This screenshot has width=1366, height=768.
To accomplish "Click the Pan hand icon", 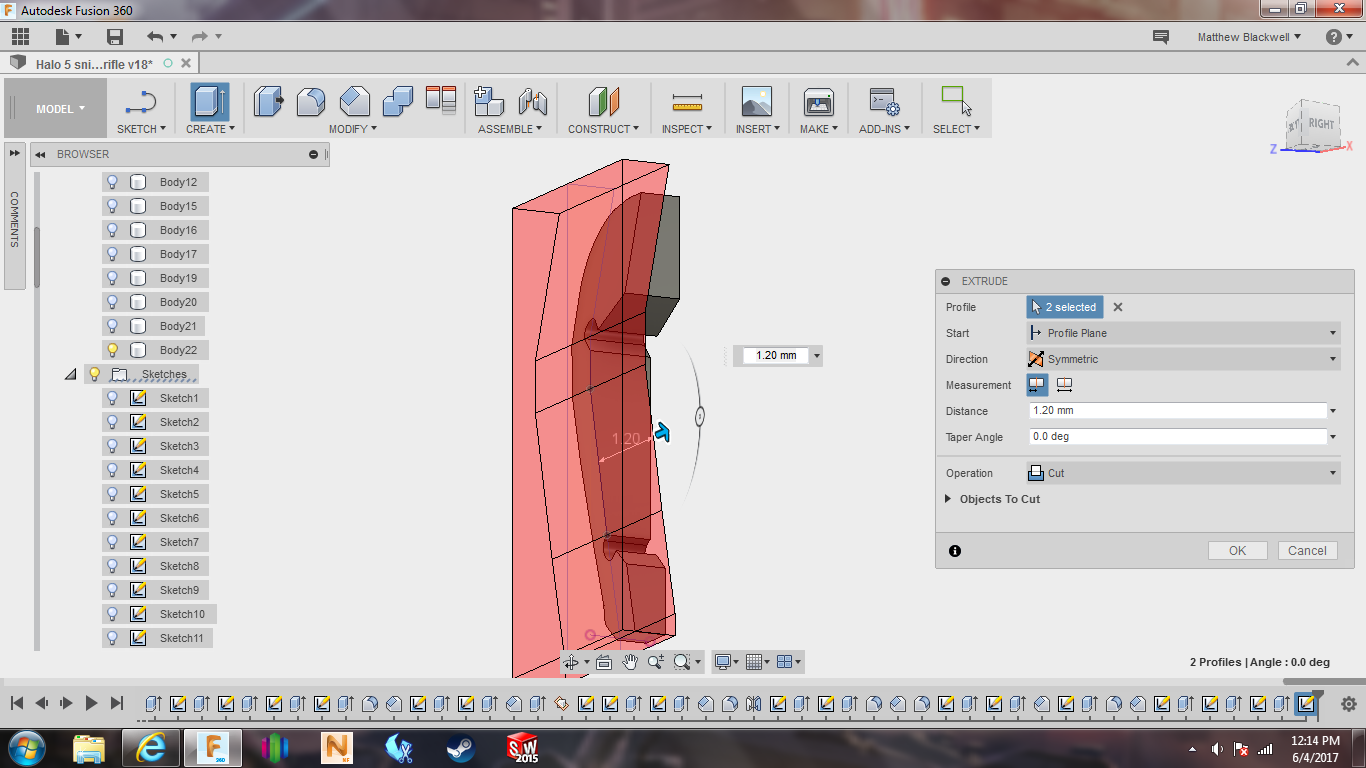I will click(x=630, y=662).
